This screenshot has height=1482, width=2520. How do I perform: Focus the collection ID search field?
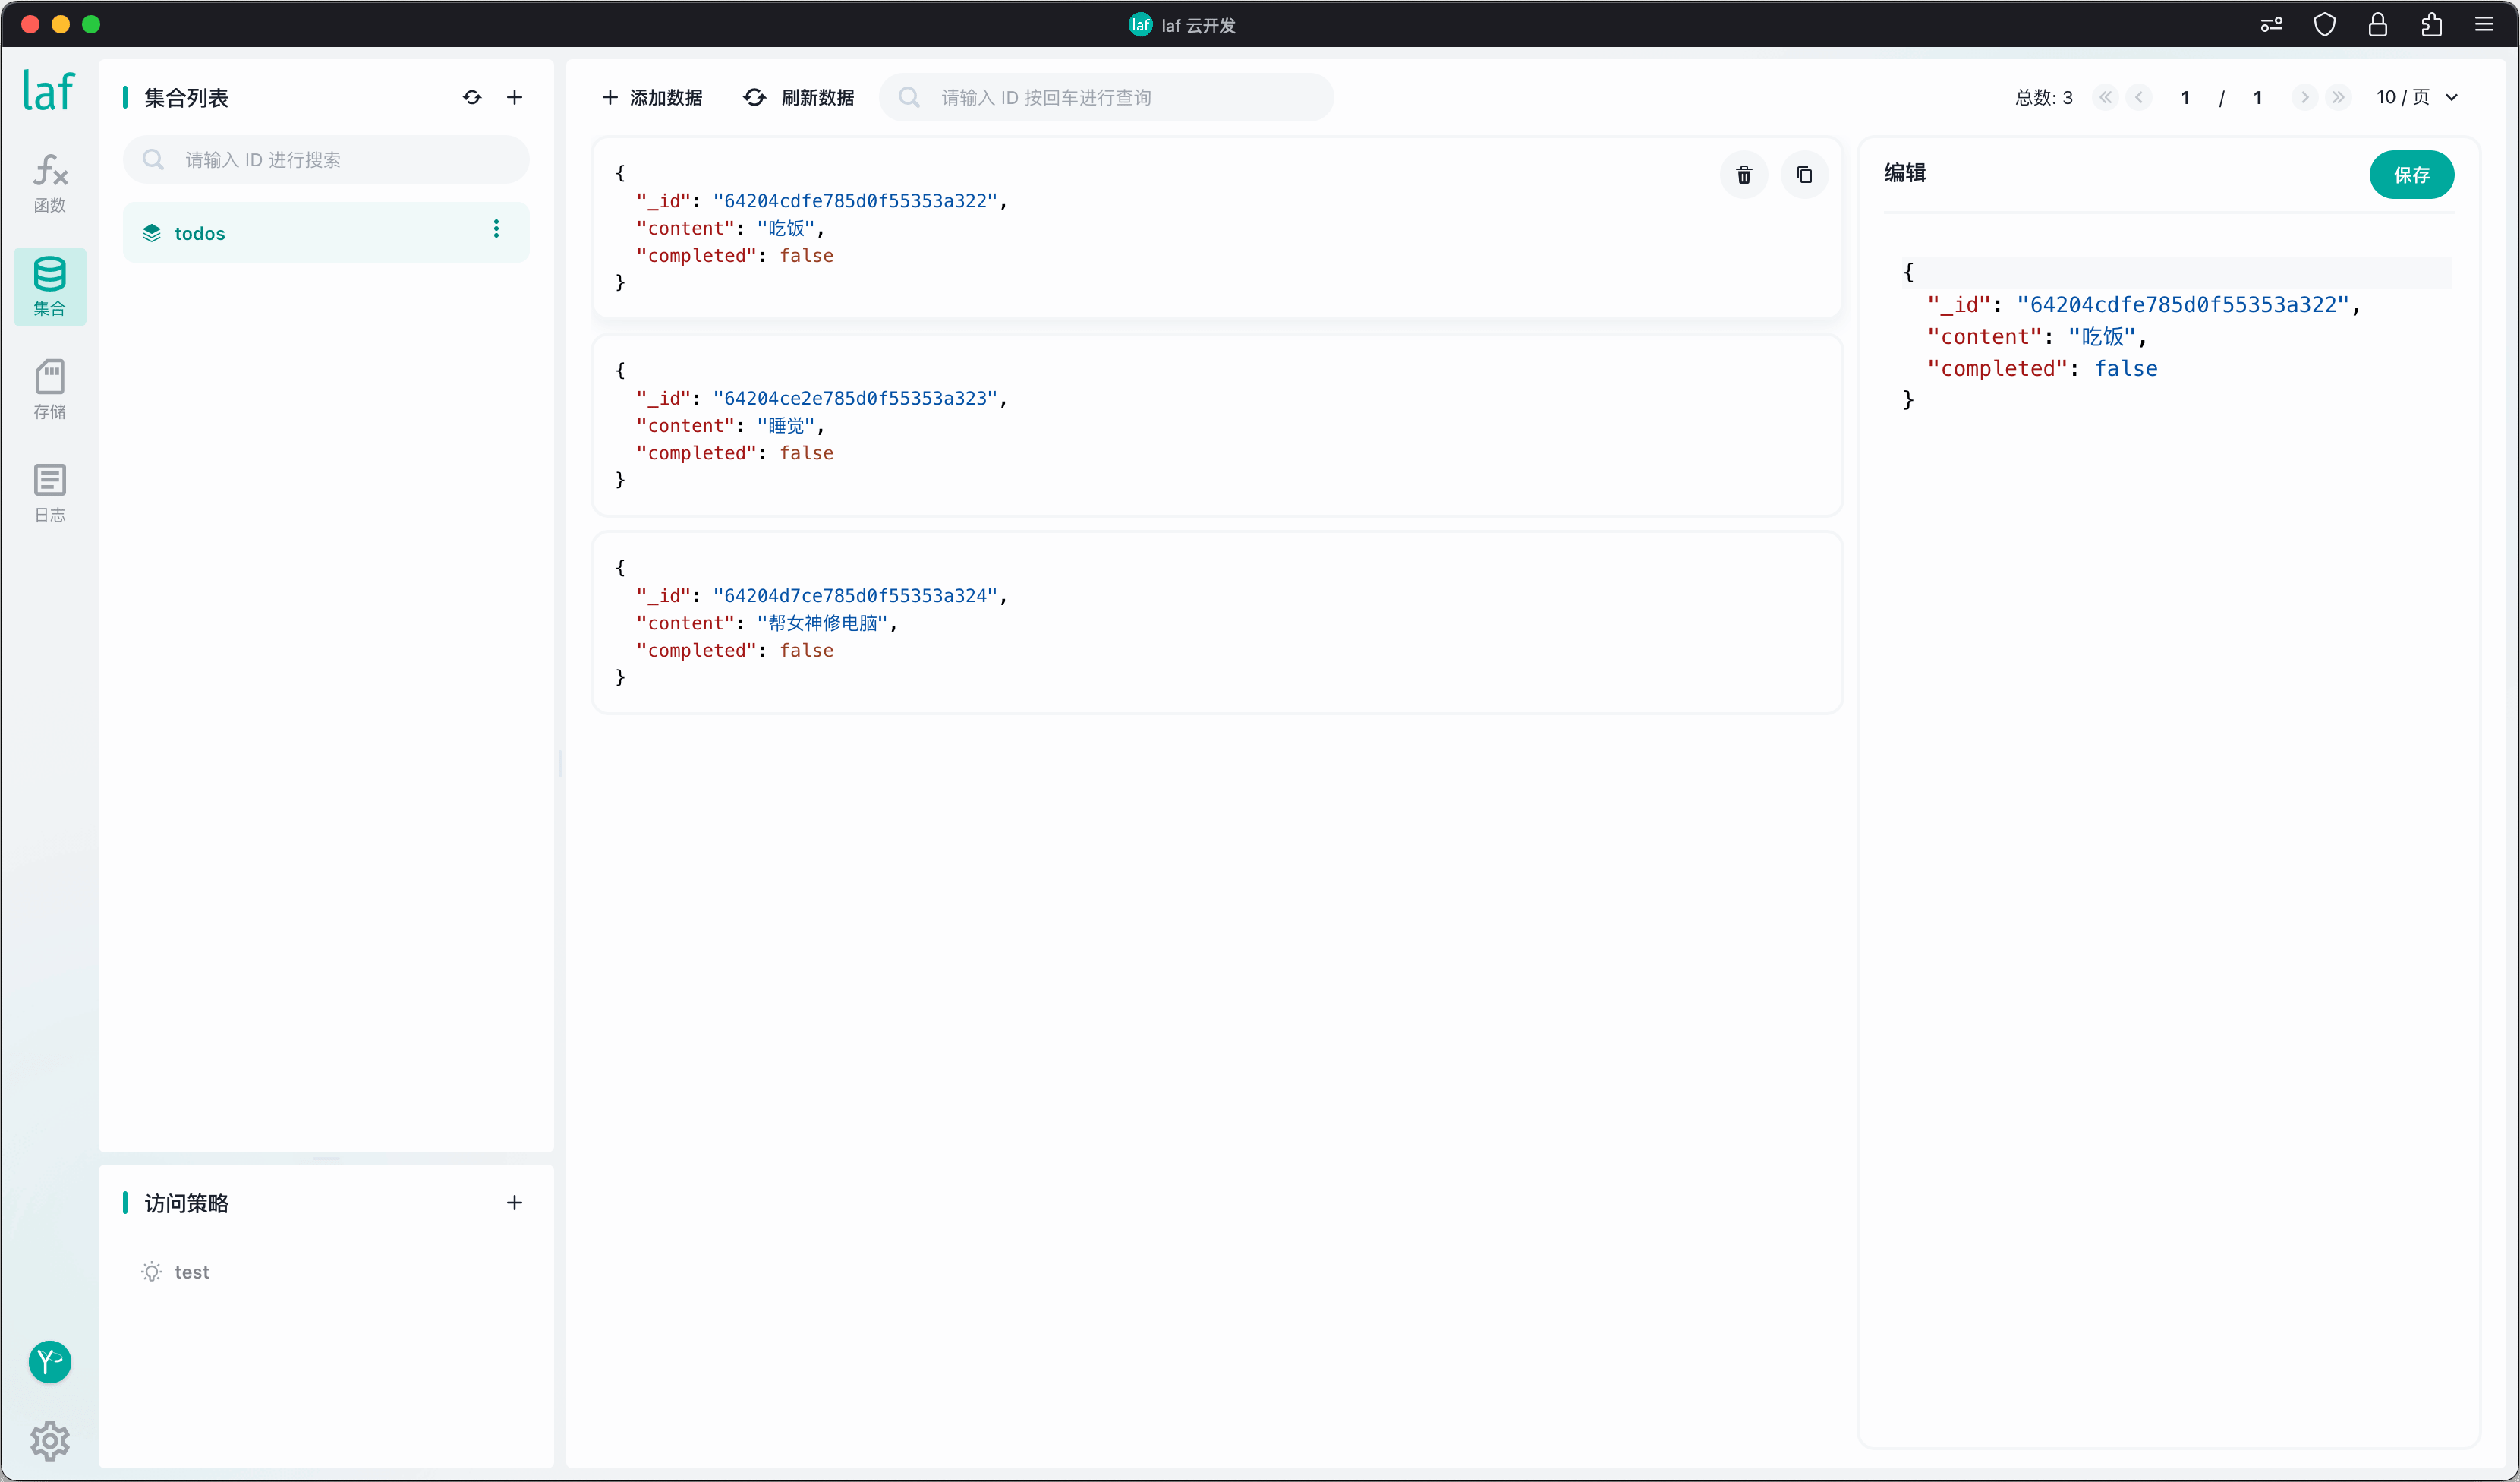coord(326,160)
